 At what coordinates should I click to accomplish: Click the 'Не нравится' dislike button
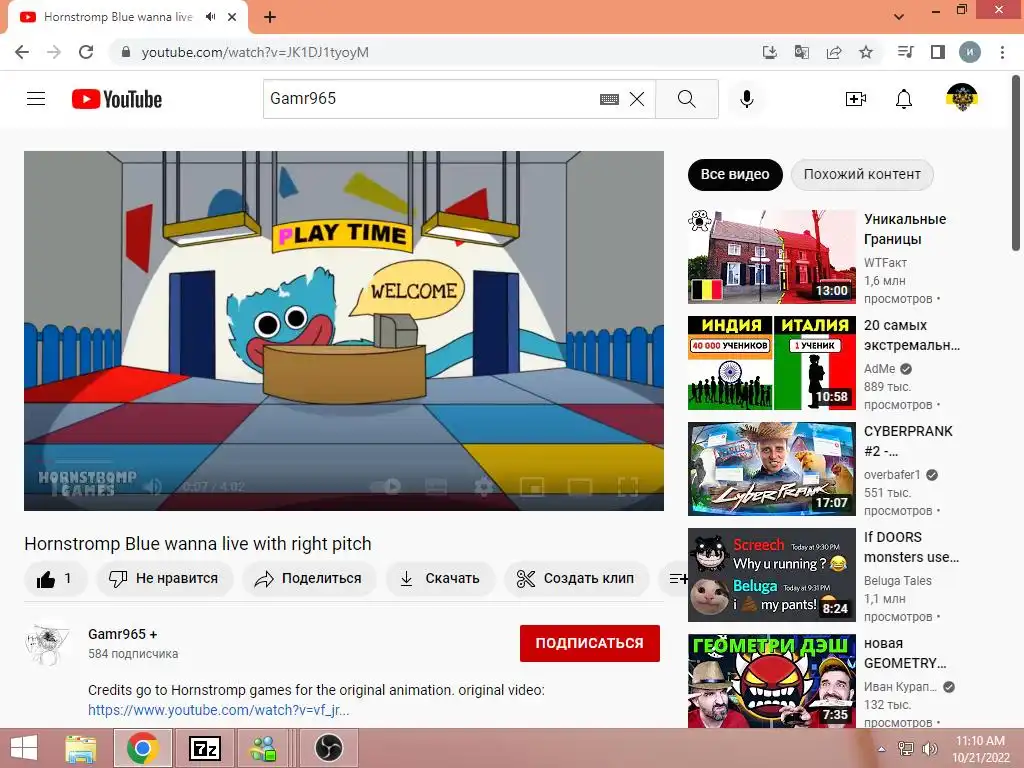point(165,579)
